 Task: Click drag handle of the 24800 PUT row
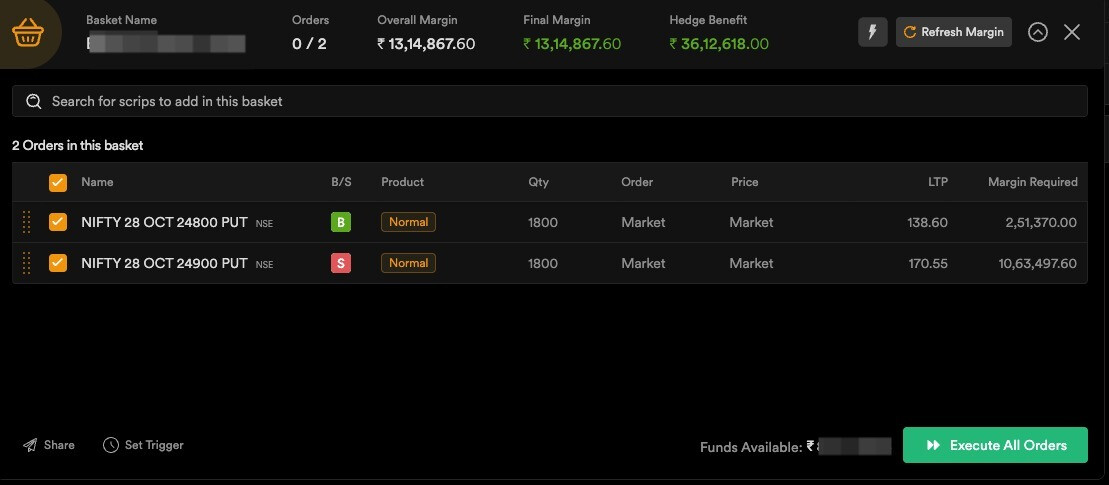(27, 222)
